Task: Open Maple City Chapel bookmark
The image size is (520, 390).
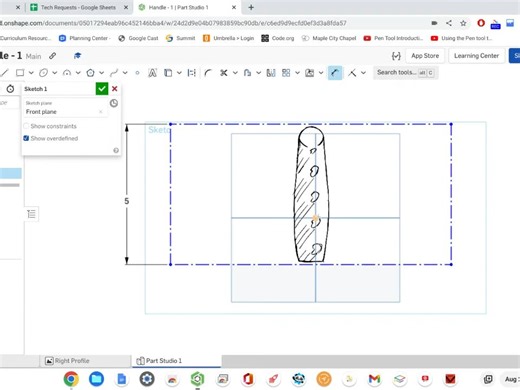Action: tap(329, 38)
